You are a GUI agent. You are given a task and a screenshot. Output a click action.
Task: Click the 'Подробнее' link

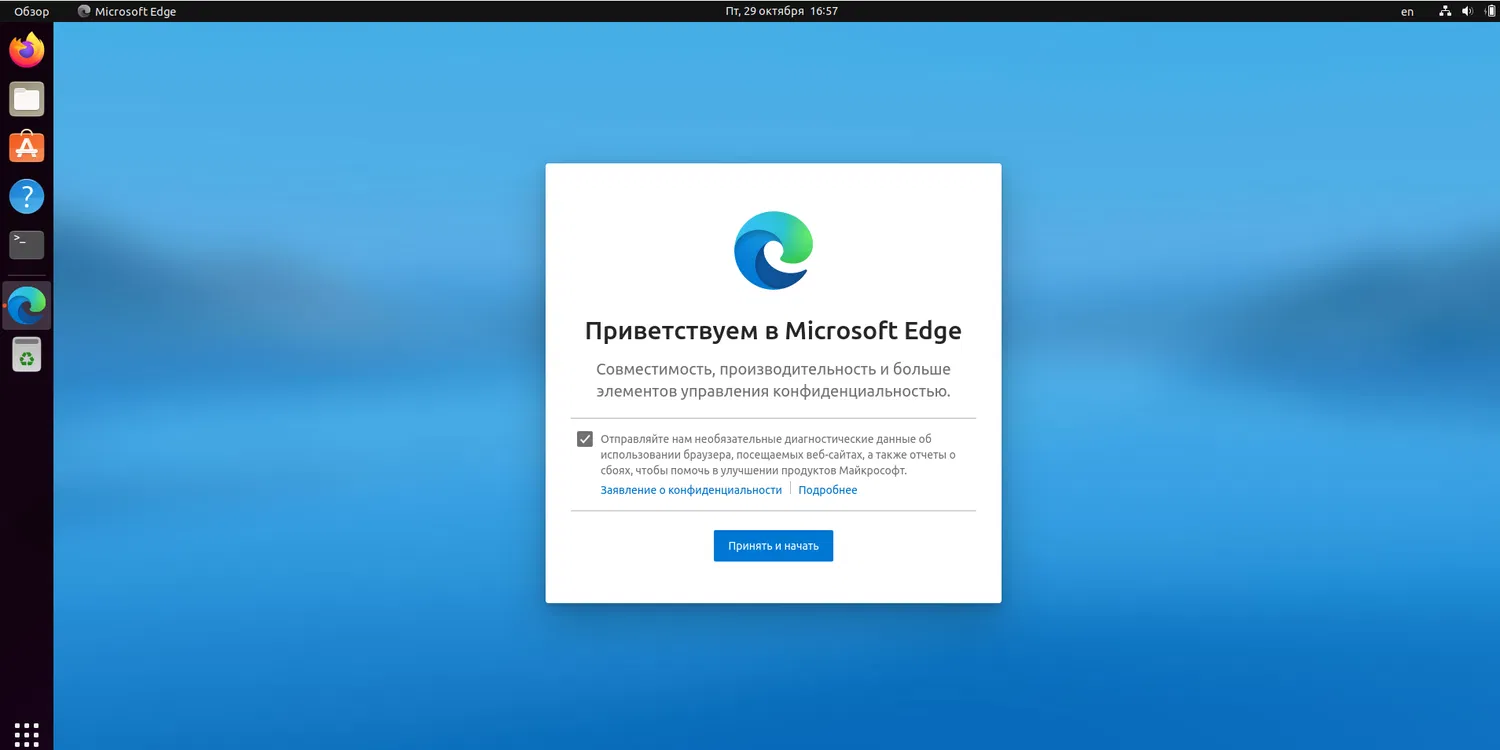tap(828, 490)
